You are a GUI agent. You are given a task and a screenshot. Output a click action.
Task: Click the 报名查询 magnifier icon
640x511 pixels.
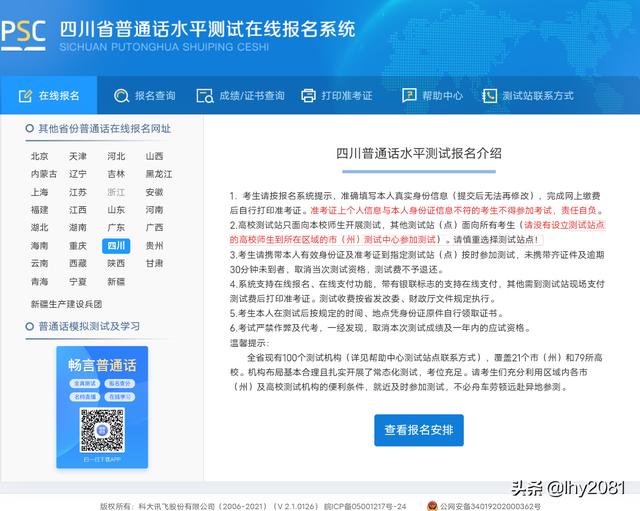122,96
